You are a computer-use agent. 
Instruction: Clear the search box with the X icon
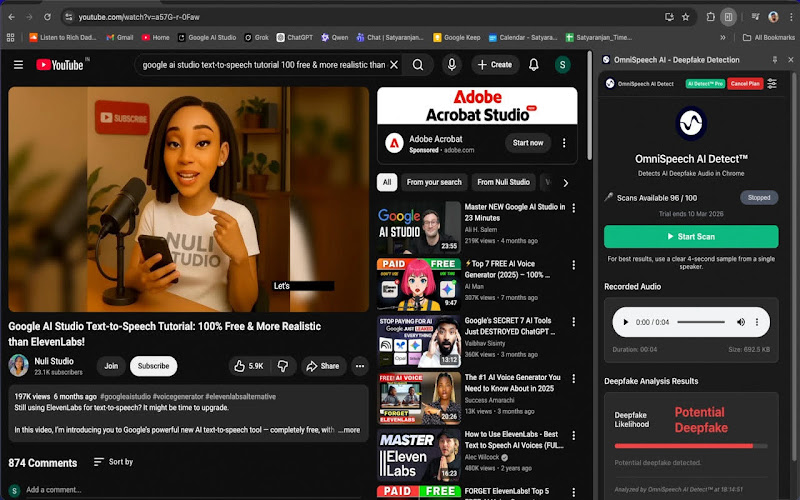click(394, 65)
